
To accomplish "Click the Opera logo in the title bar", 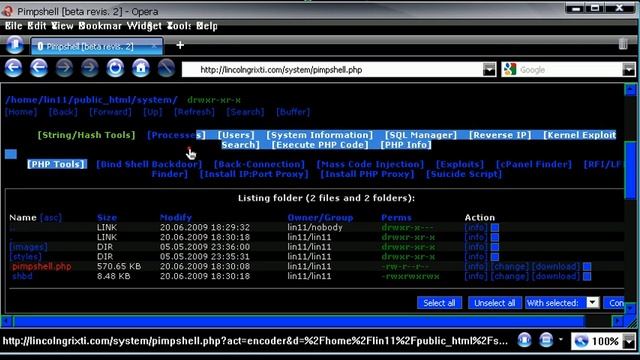I will pyautogui.click(x=7, y=11).
